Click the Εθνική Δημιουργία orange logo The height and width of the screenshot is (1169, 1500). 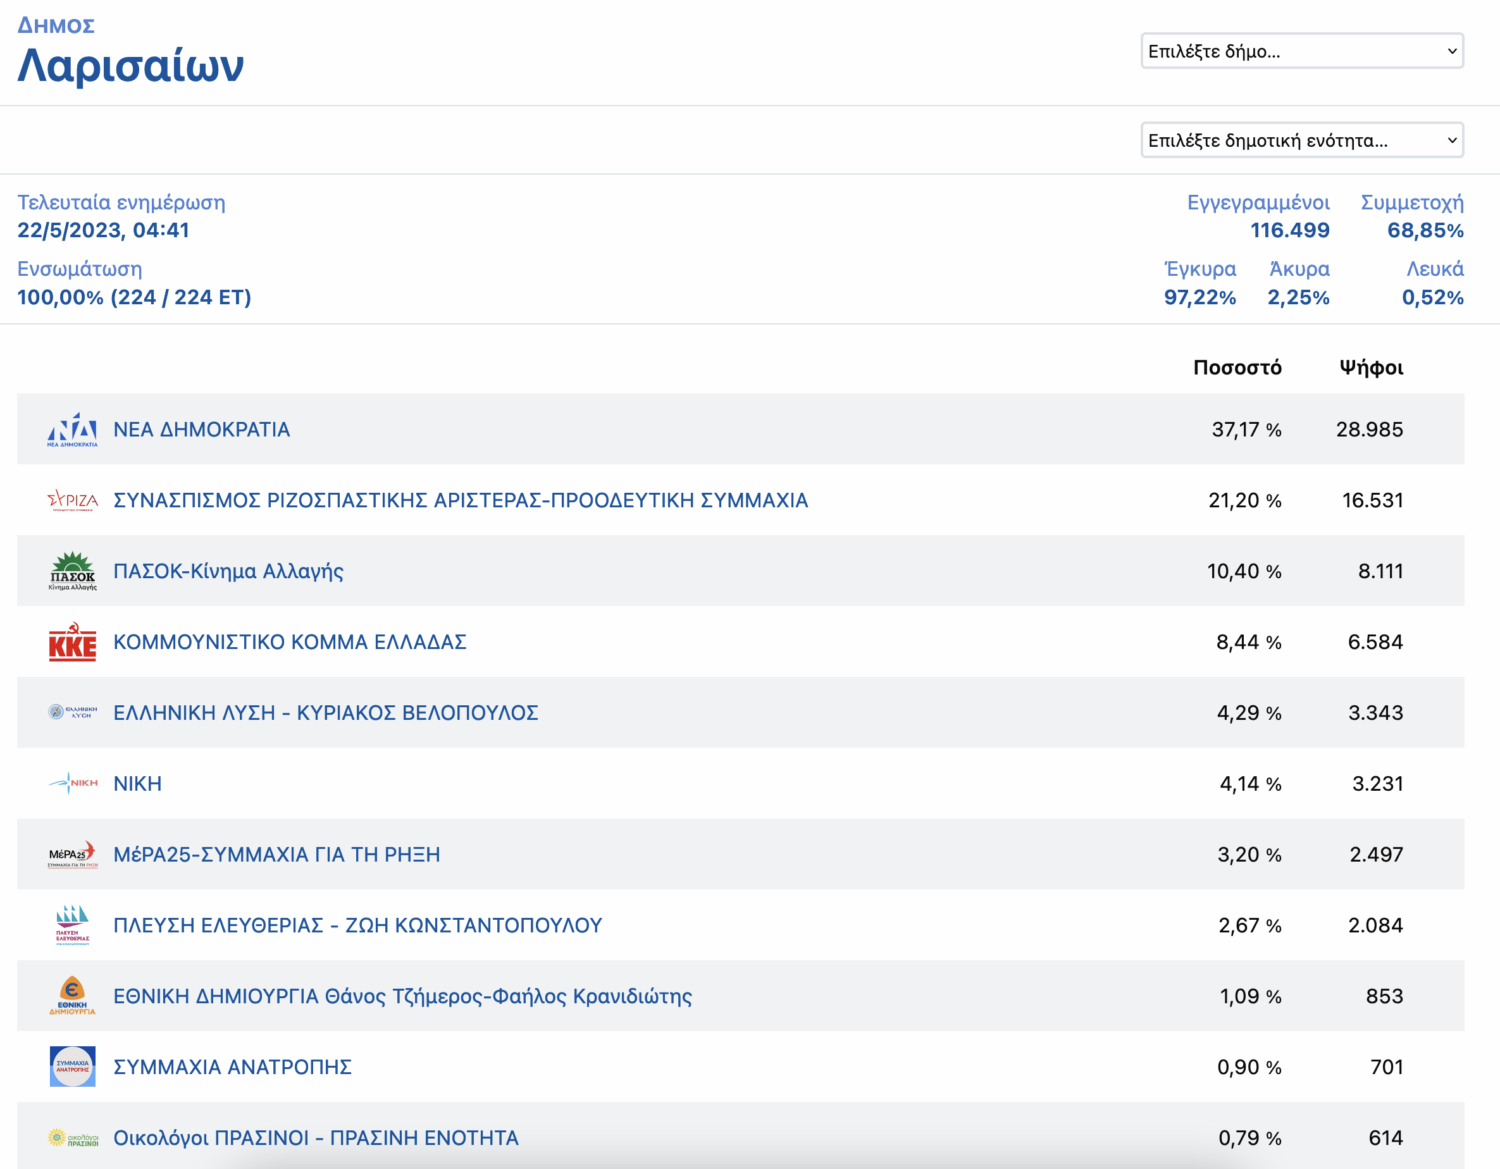point(73,996)
